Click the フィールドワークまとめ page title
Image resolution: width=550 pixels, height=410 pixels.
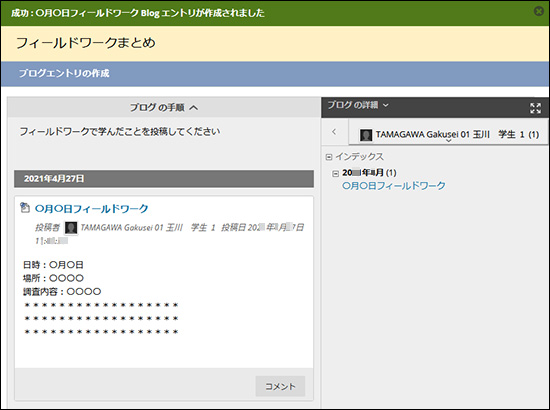86,43
